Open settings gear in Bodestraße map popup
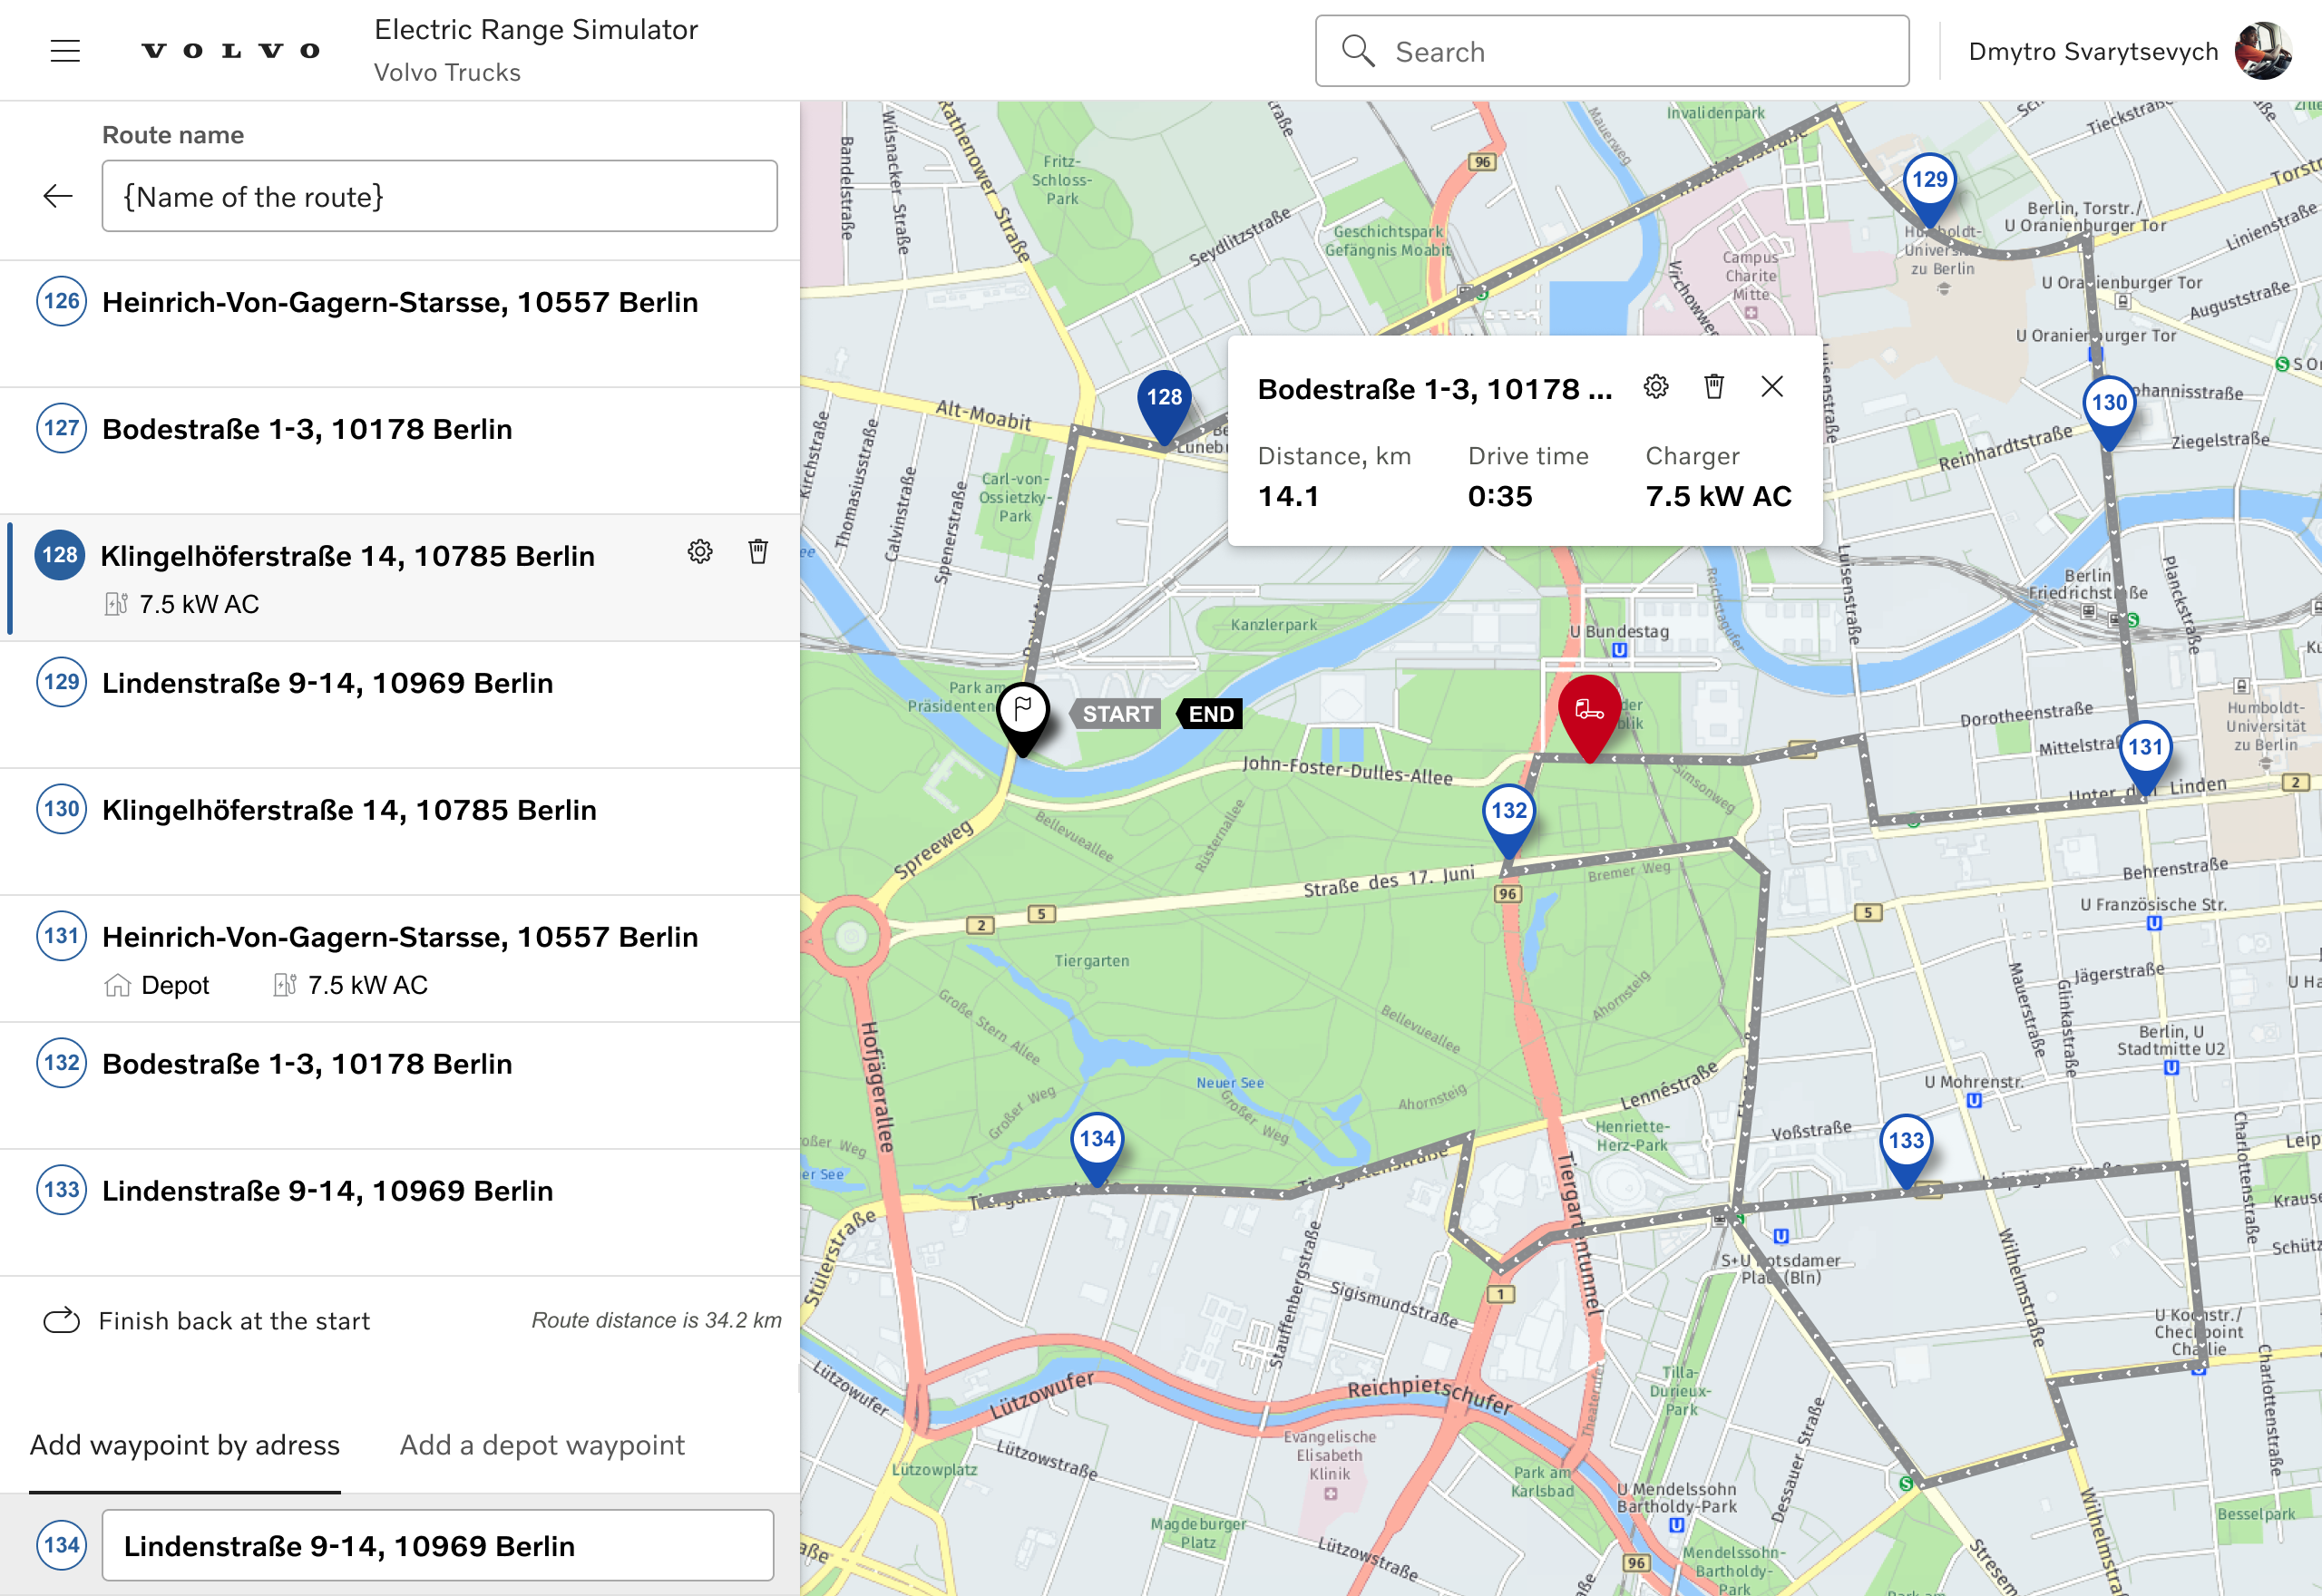Screen dimensions: 2322x1596 (1656, 387)
